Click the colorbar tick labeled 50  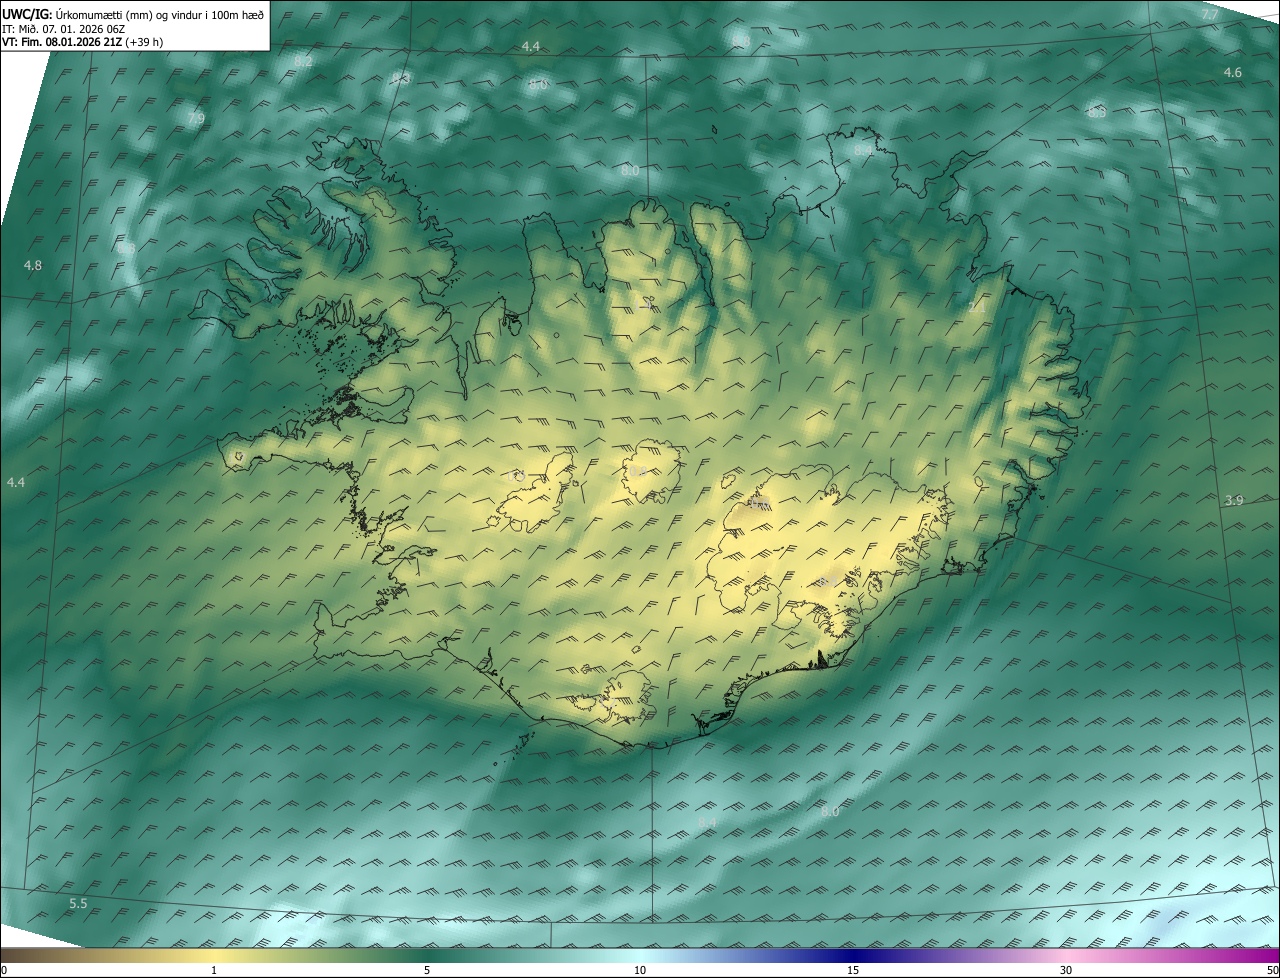pos(1272,970)
